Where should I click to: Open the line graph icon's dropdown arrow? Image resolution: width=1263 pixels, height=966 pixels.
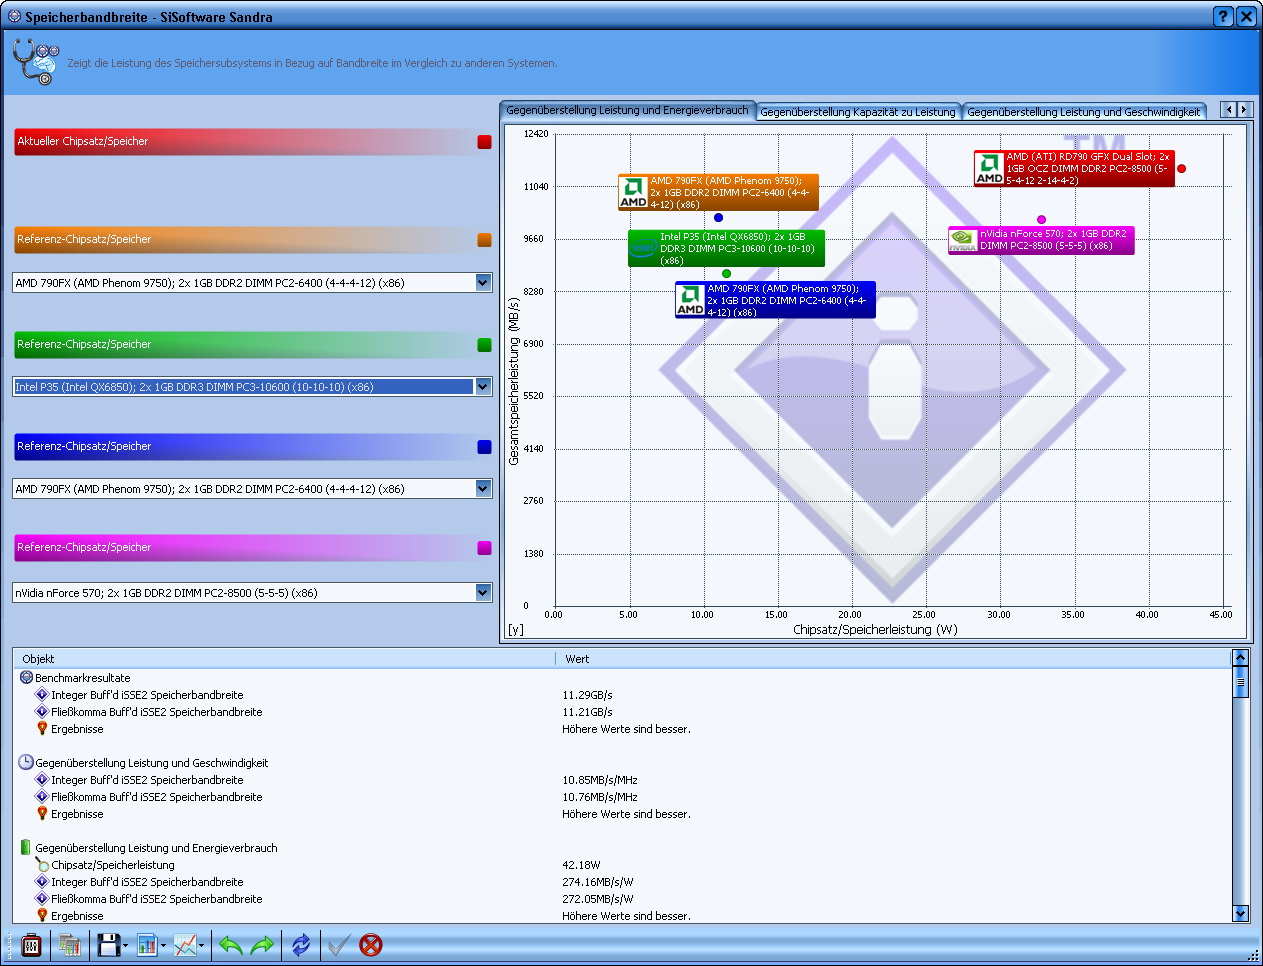coord(202,946)
